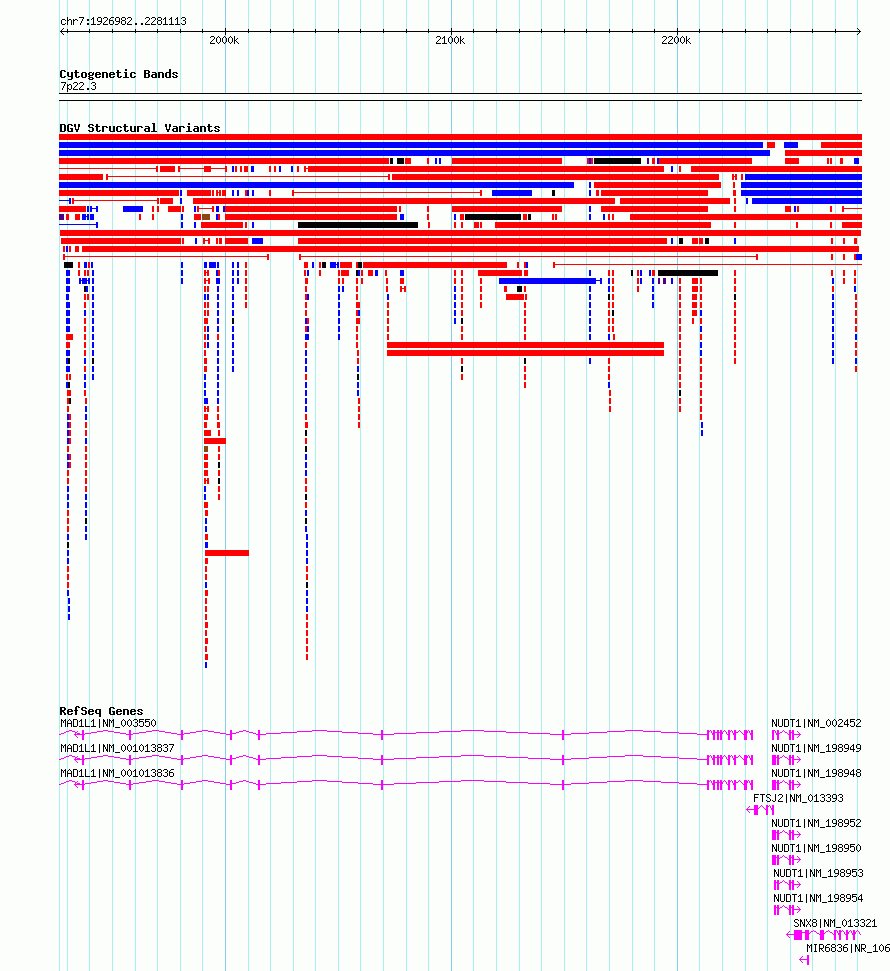Open the NUDT1|NM_198954 gene label

point(818,898)
